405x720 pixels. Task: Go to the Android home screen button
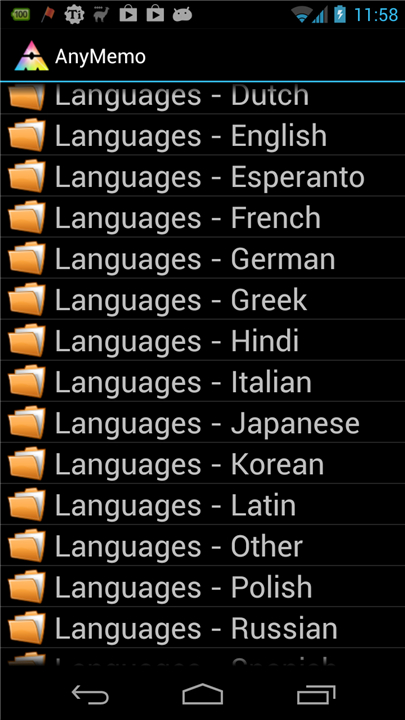click(x=202, y=694)
